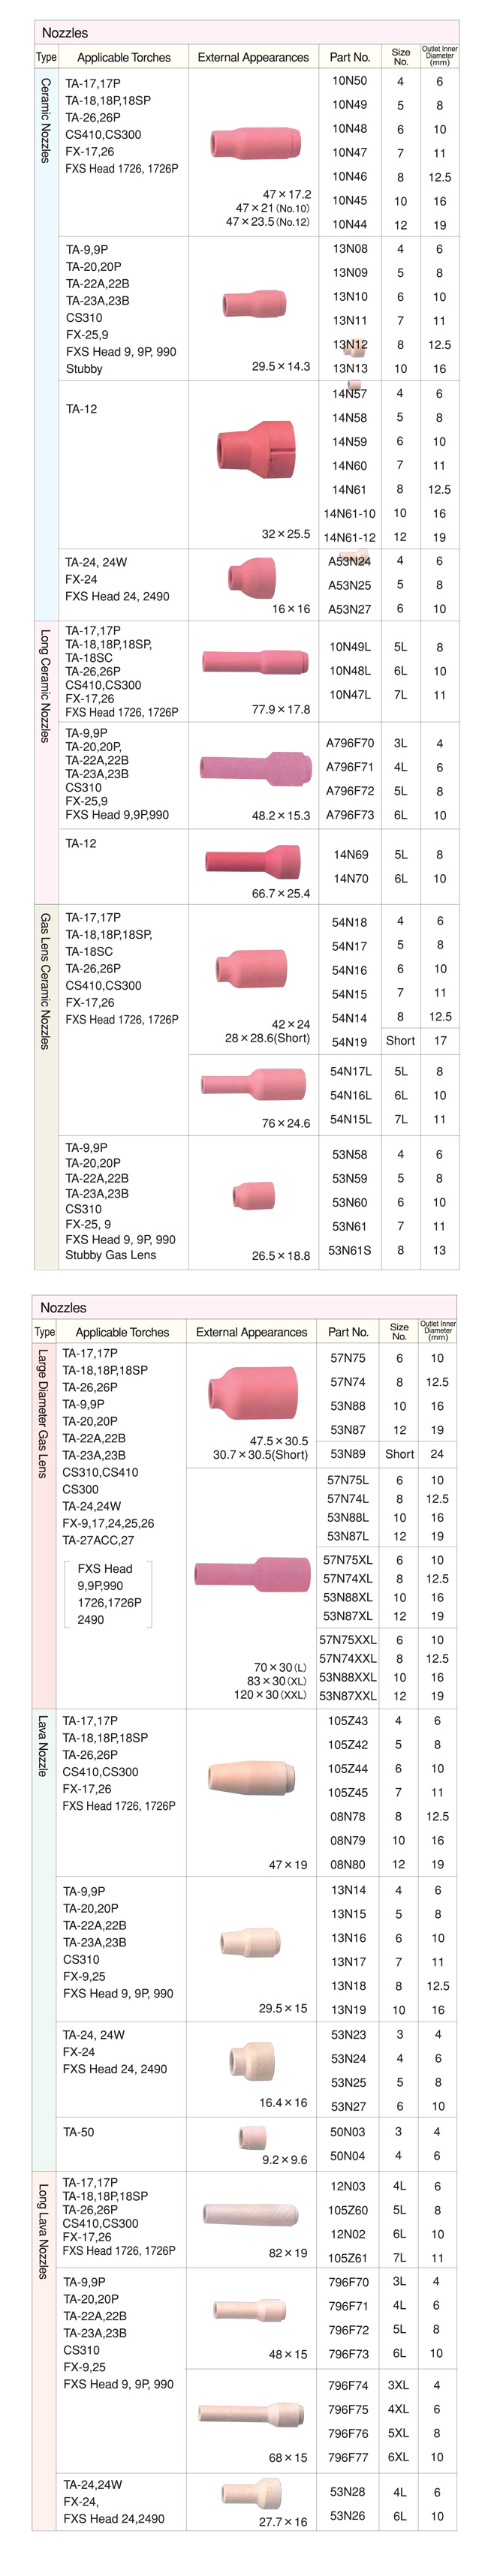This screenshot has height=2576, width=488.
Task: Select the 66.7×25.4 long TA-12 nozzle image
Action: click(x=252, y=861)
